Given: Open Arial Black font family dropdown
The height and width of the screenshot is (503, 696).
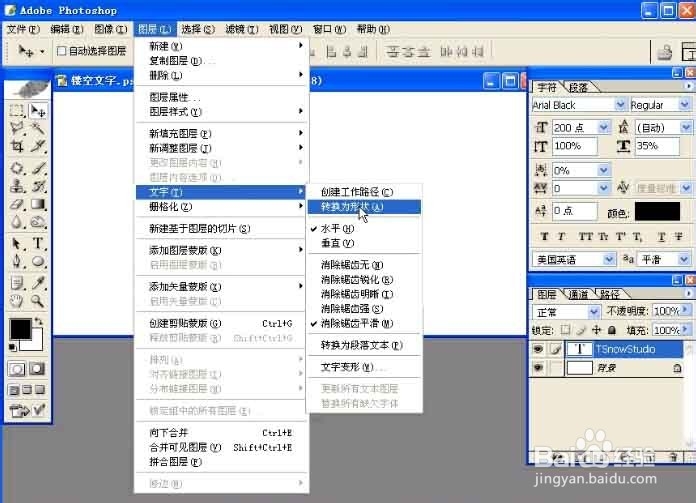Looking at the screenshot, I should 620,105.
